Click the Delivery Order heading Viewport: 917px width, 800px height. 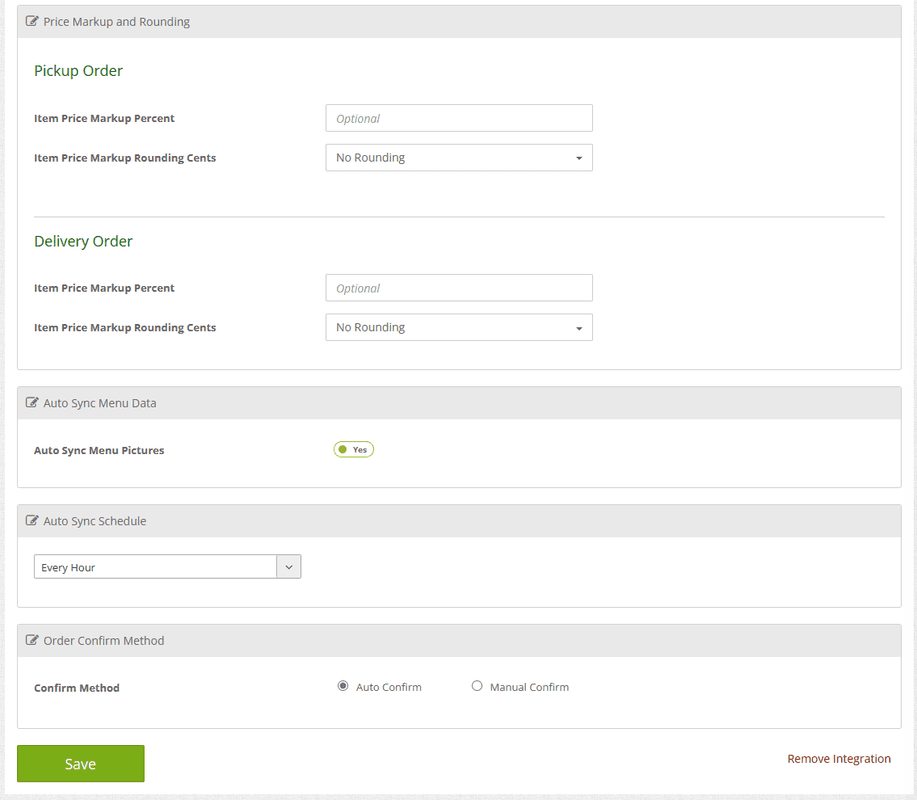point(83,241)
